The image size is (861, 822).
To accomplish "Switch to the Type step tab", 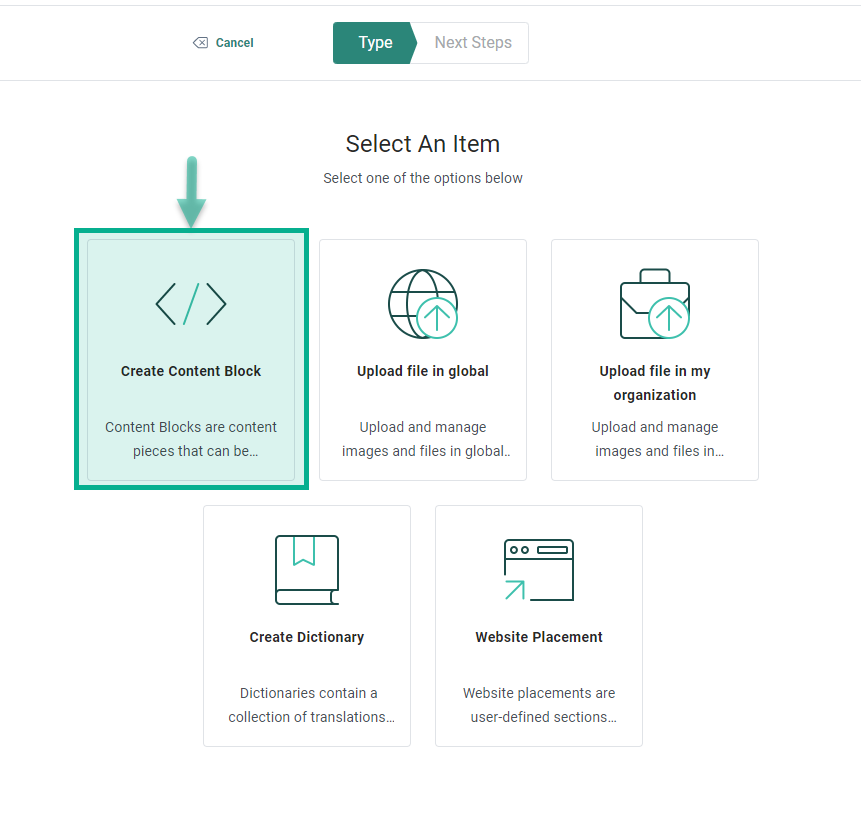I will [x=374, y=43].
